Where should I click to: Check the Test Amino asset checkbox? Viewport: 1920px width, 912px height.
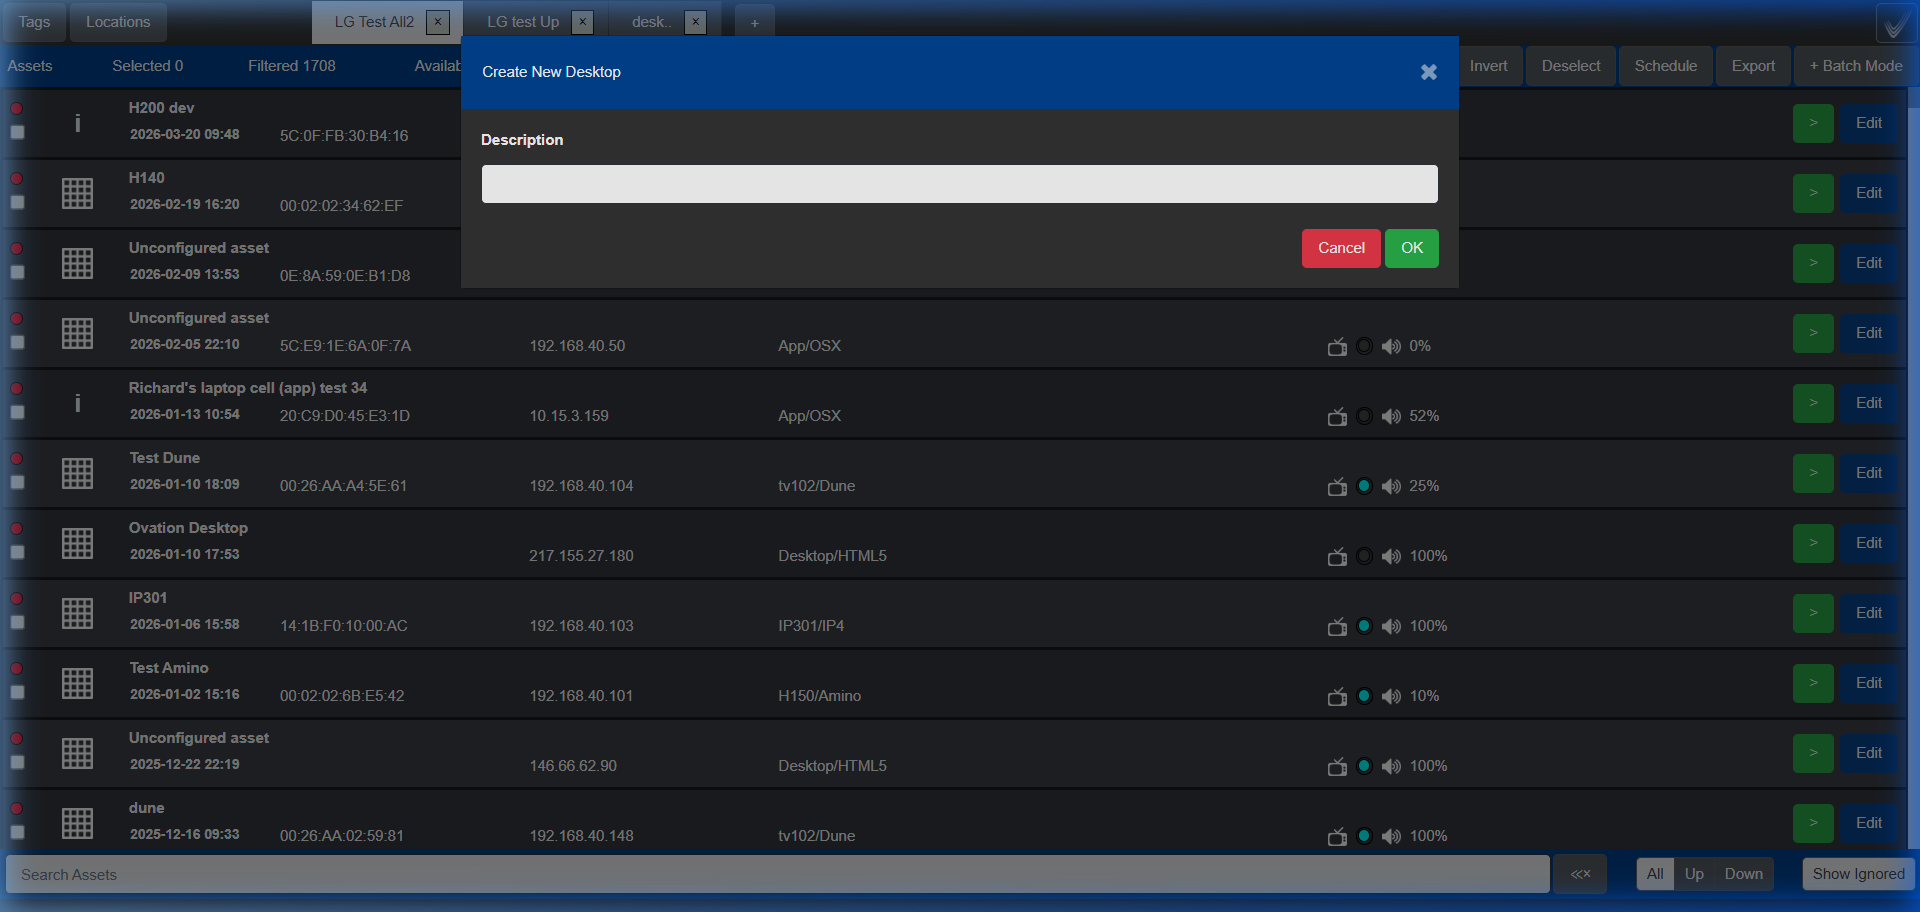(18, 692)
